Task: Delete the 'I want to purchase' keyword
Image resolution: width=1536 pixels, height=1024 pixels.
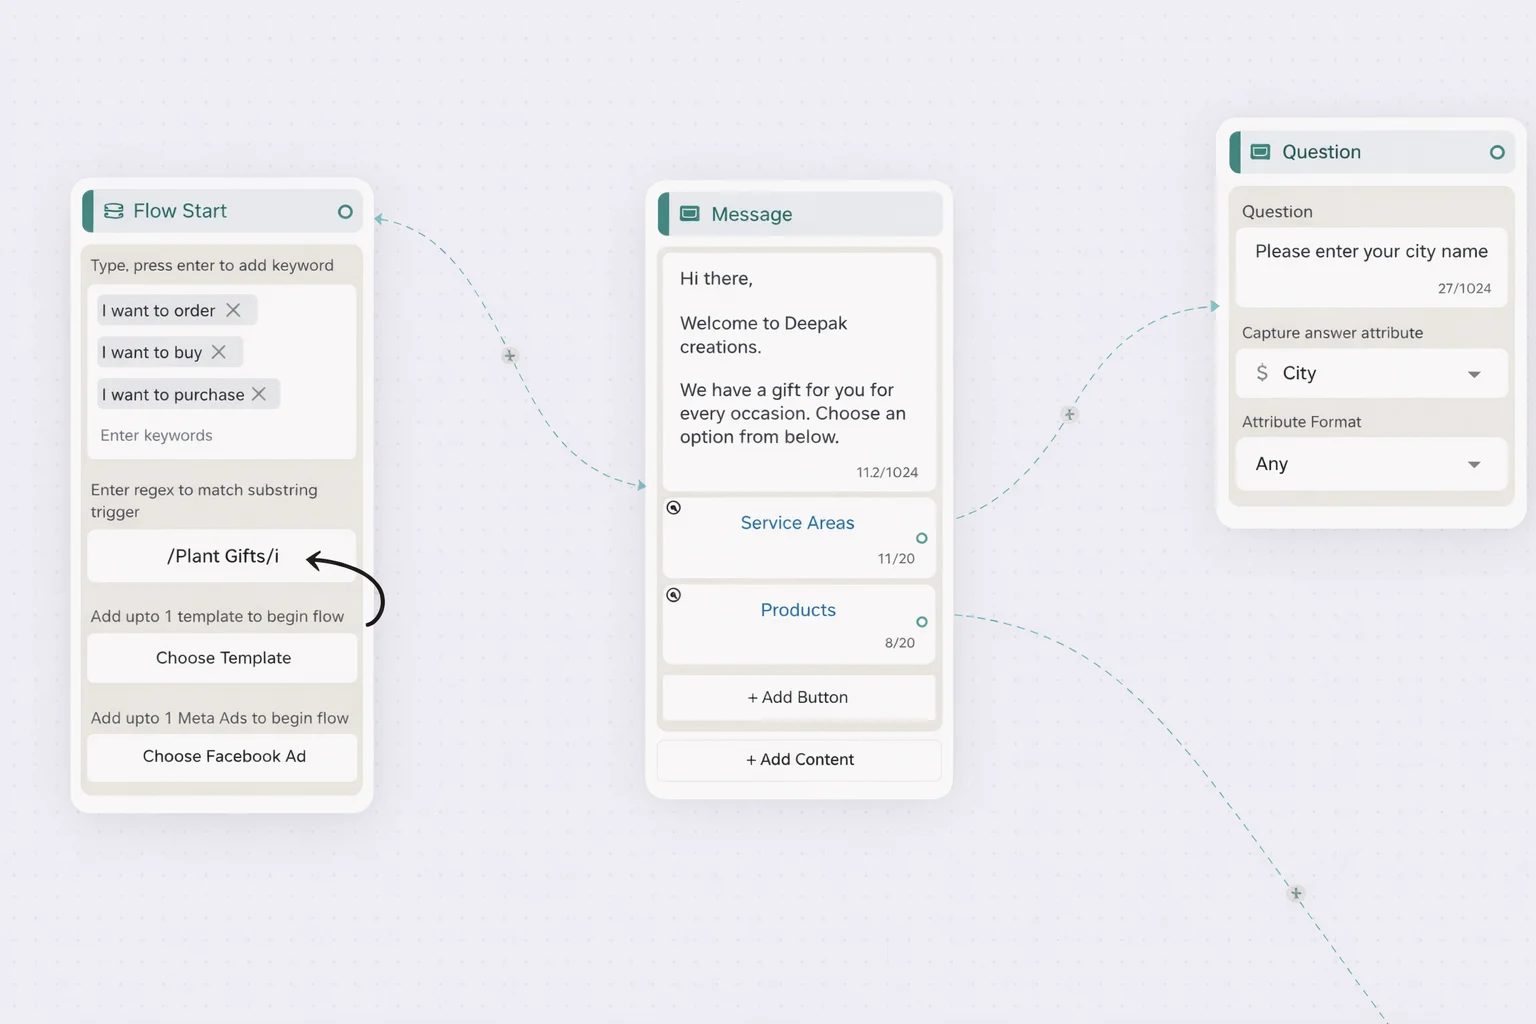Action: click(x=259, y=394)
